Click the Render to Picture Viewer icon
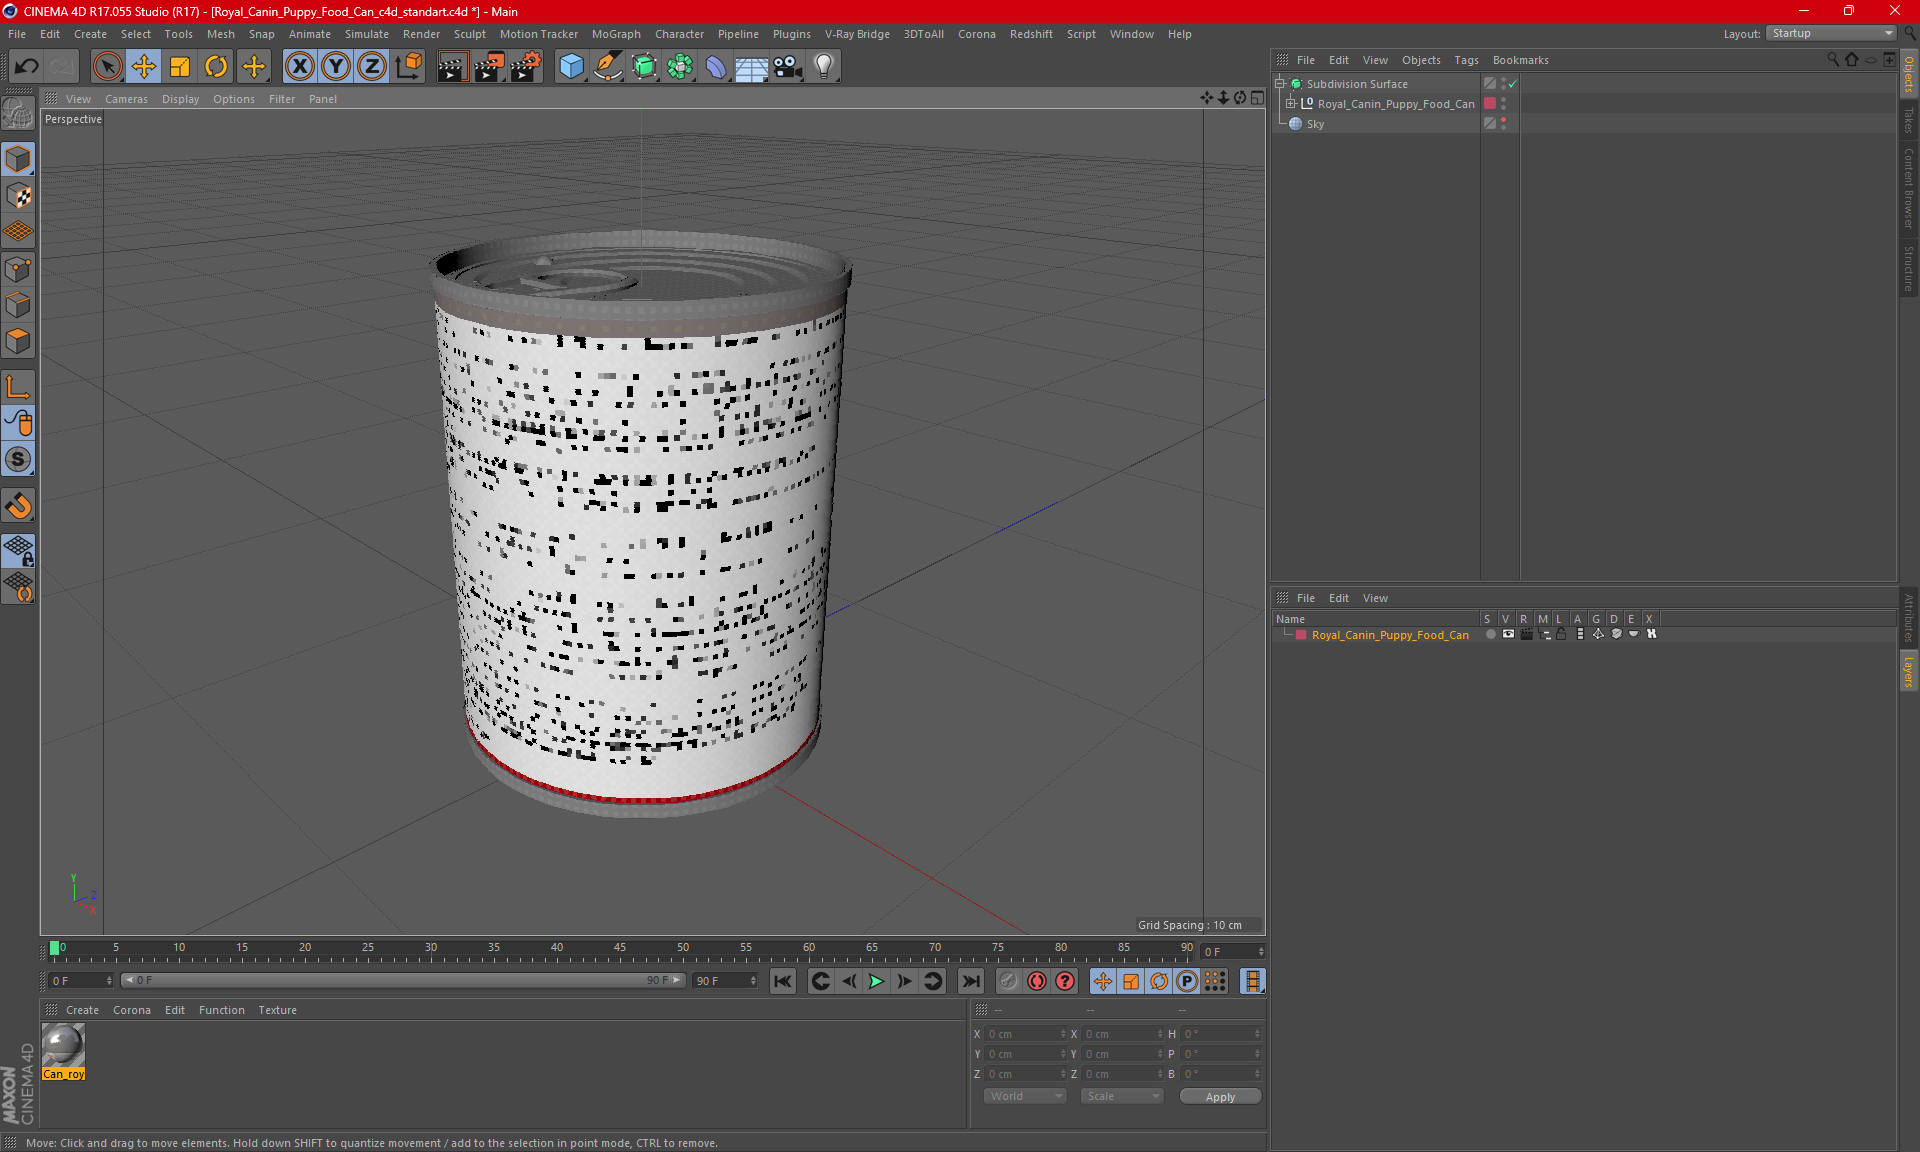Screen dimensions: 1920x1152 pos(489,67)
